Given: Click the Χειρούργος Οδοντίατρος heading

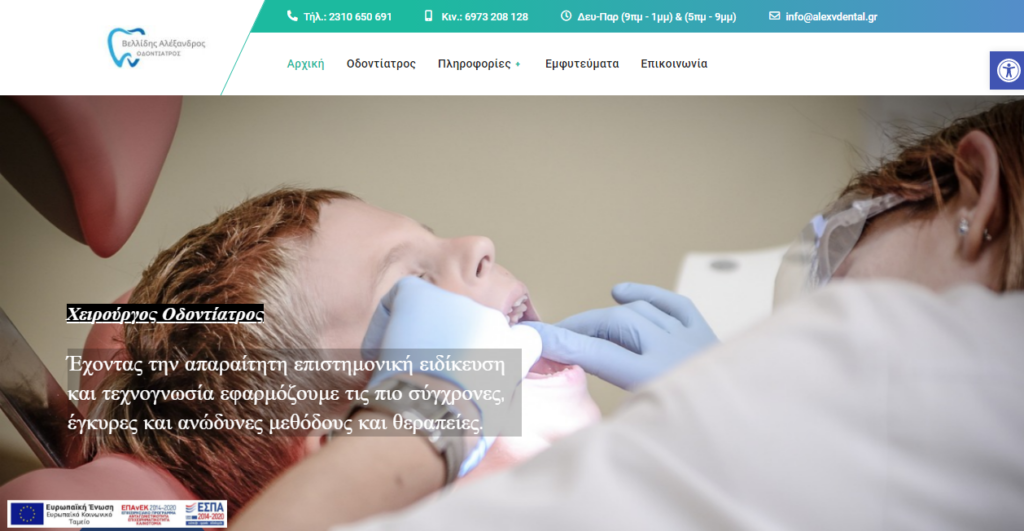Looking at the screenshot, I should (x=165, y=314).
